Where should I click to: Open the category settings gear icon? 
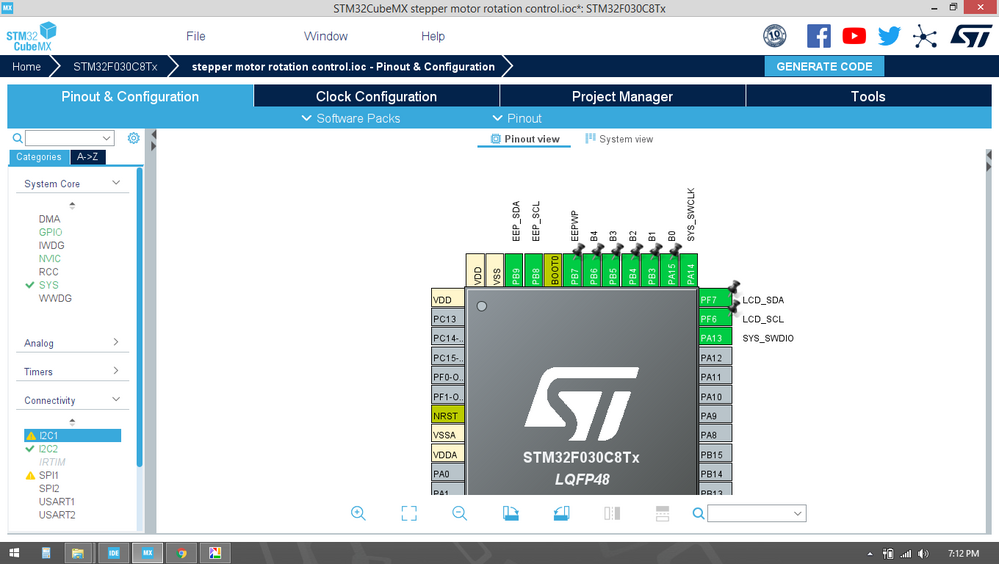[x=133, y=138]
